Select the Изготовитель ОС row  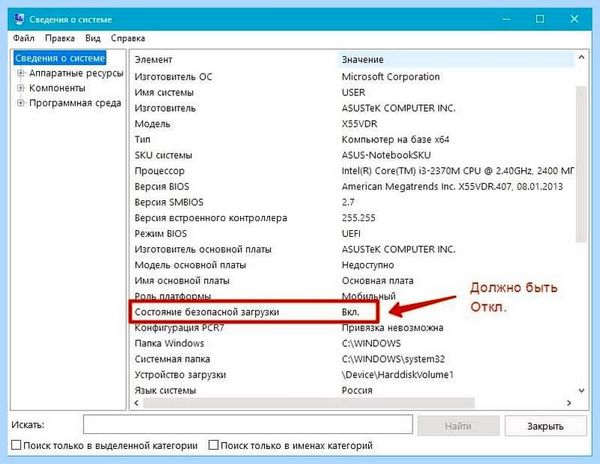[x=354, y=77]
